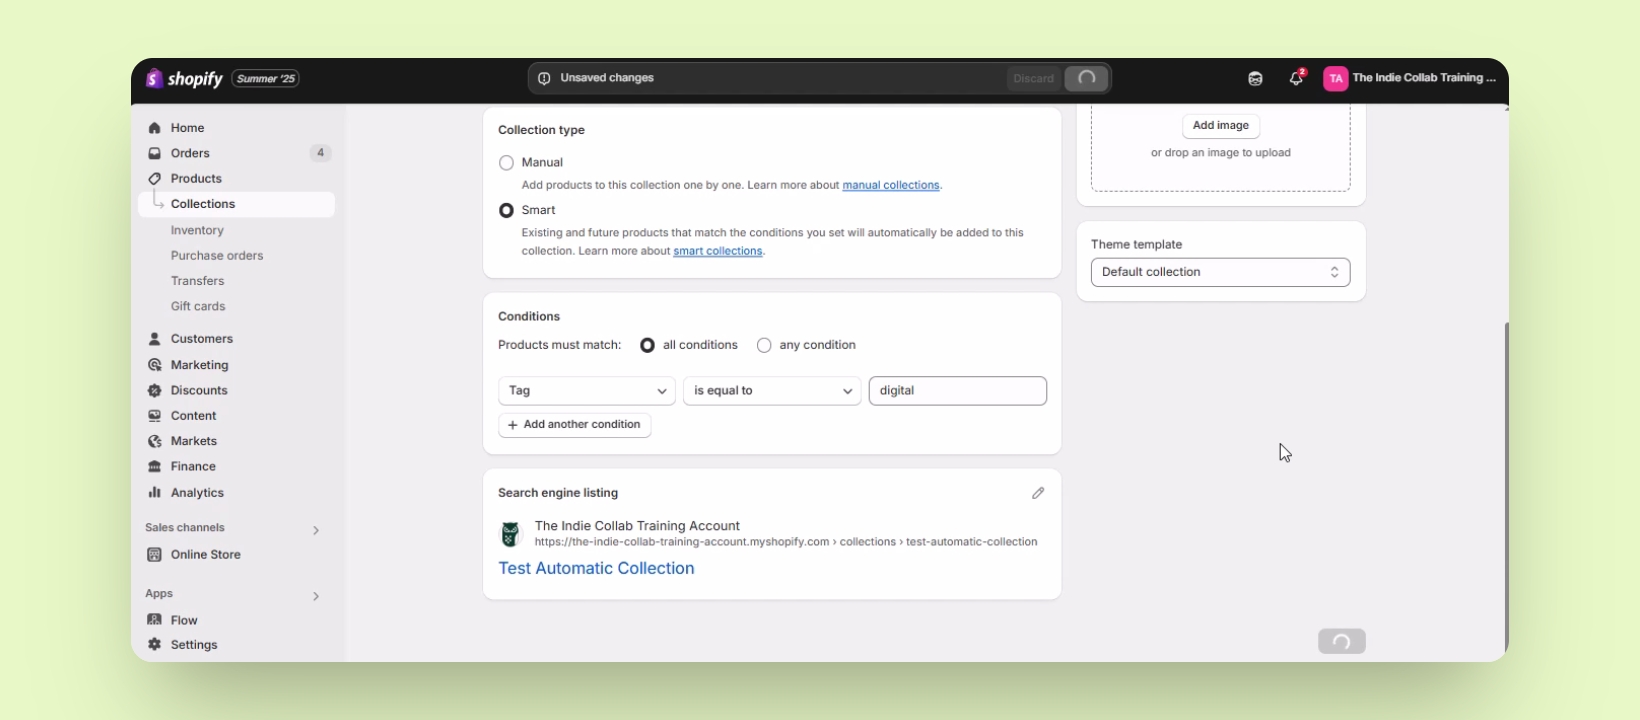Click the Content icon in the sidebar
The width and height of the screenshot is (1640, 720).
[154, 416]
